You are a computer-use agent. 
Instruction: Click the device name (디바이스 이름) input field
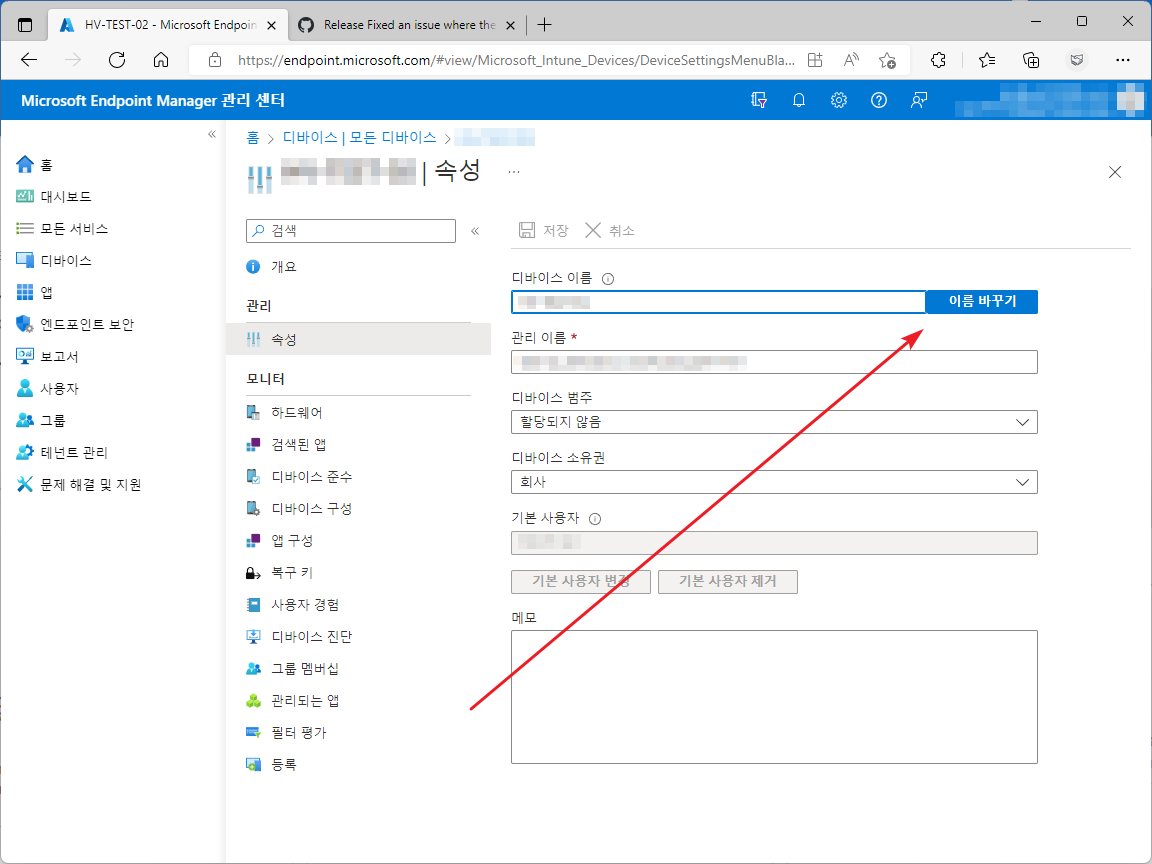coord(719,301)
